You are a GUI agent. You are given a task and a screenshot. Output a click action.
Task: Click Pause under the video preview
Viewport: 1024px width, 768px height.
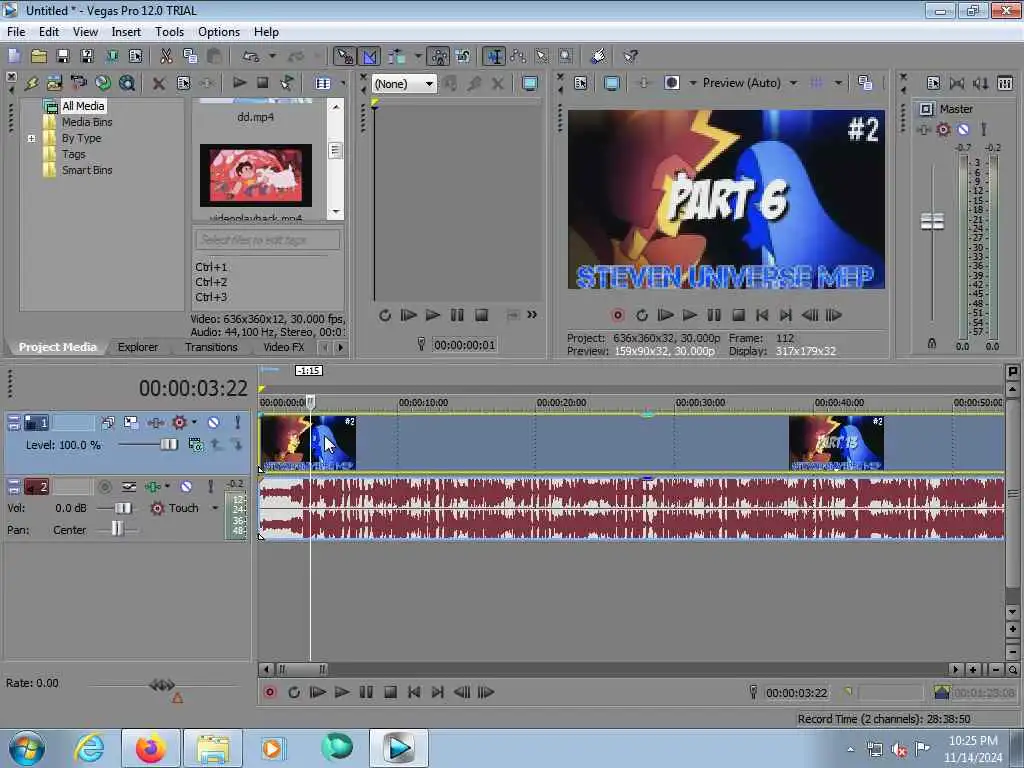714,315
